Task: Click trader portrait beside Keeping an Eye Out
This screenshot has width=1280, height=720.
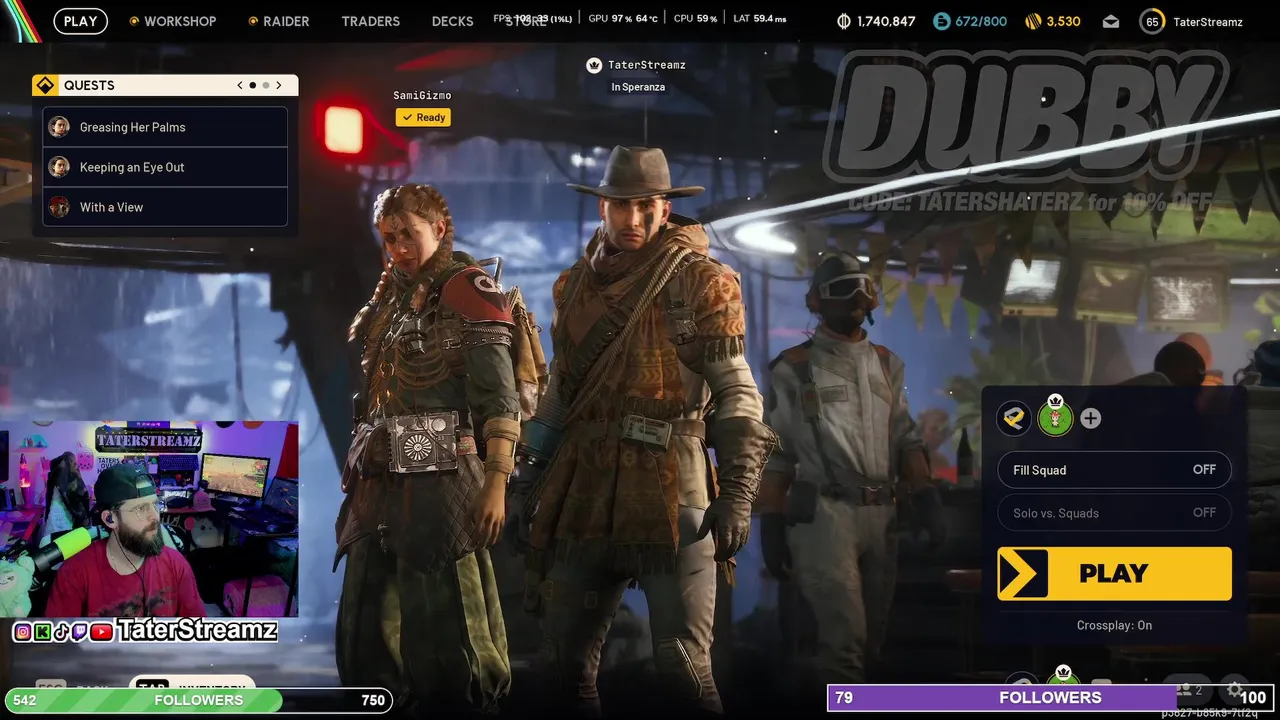Action: (x=60, y=167)
